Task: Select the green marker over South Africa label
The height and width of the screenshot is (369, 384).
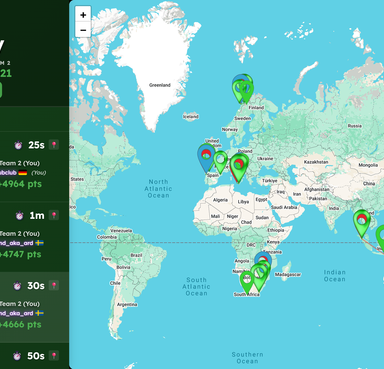Action: pos(247,282)
